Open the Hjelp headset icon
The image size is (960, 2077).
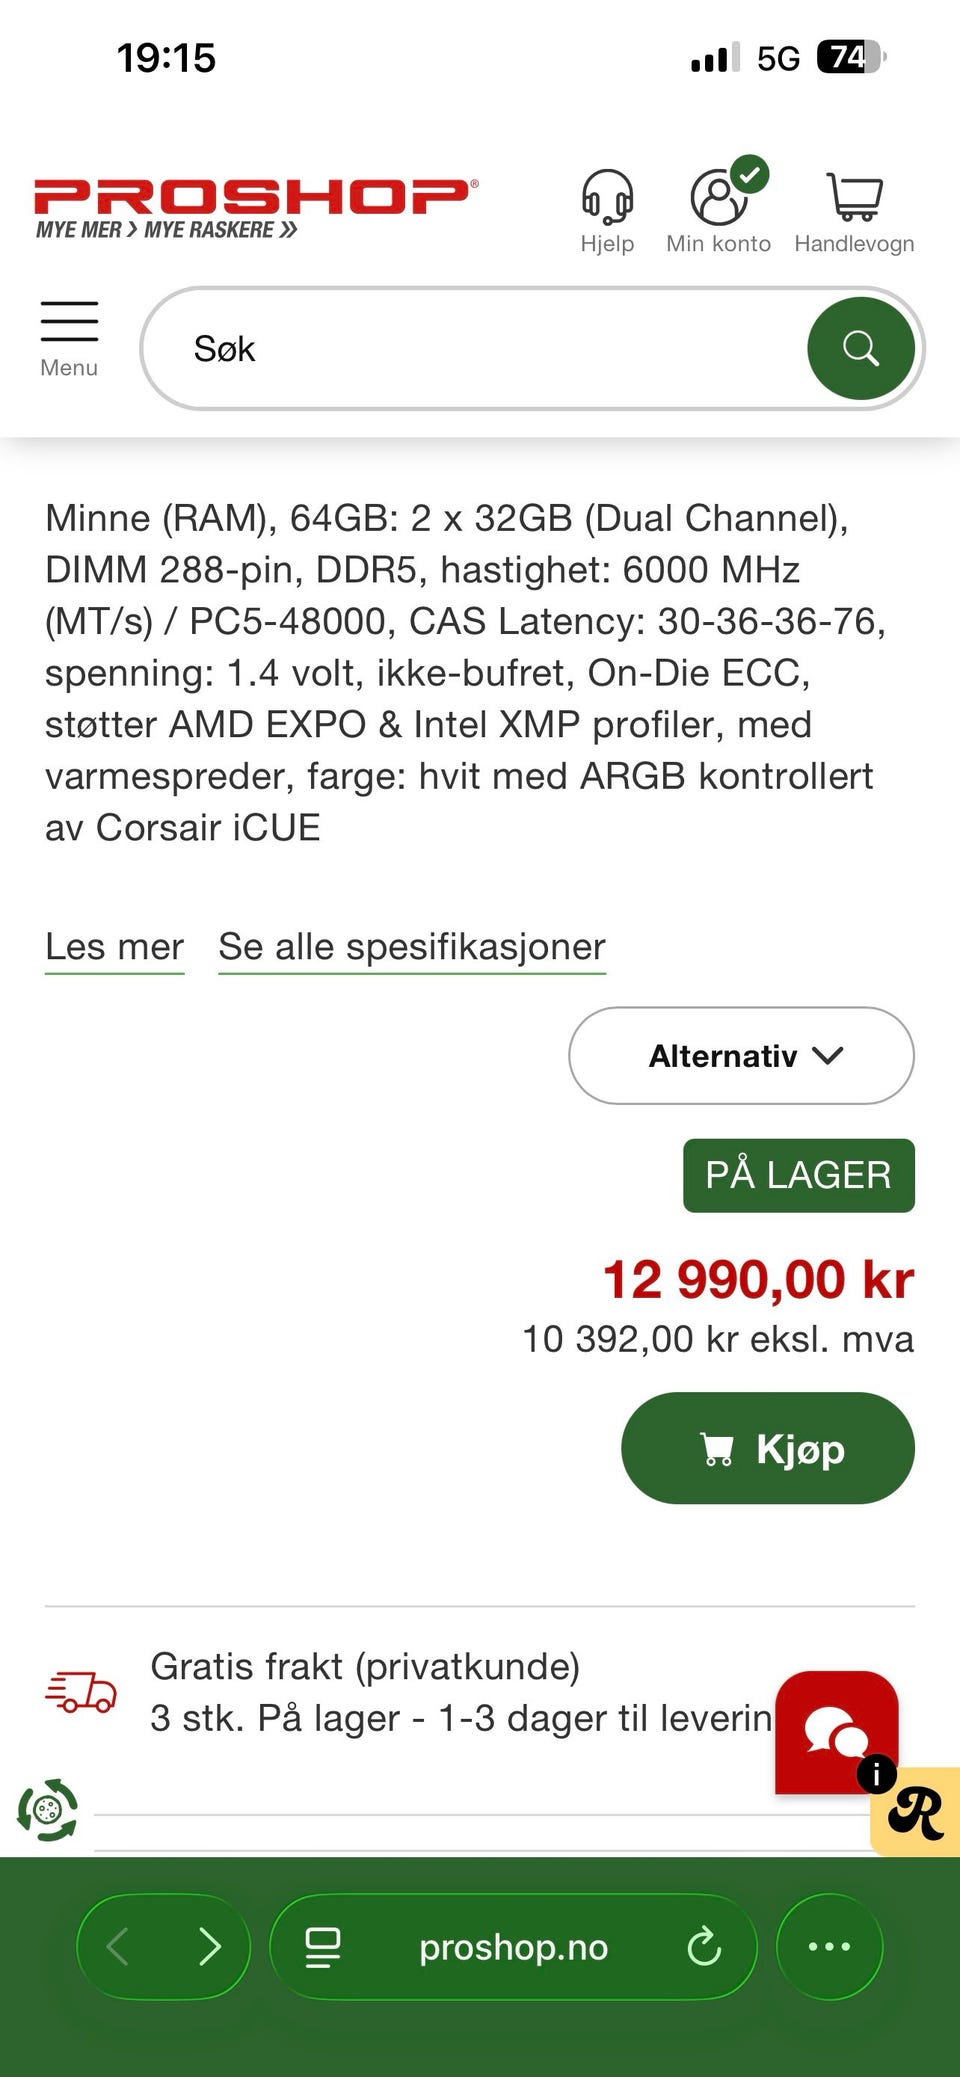[607, 197]
